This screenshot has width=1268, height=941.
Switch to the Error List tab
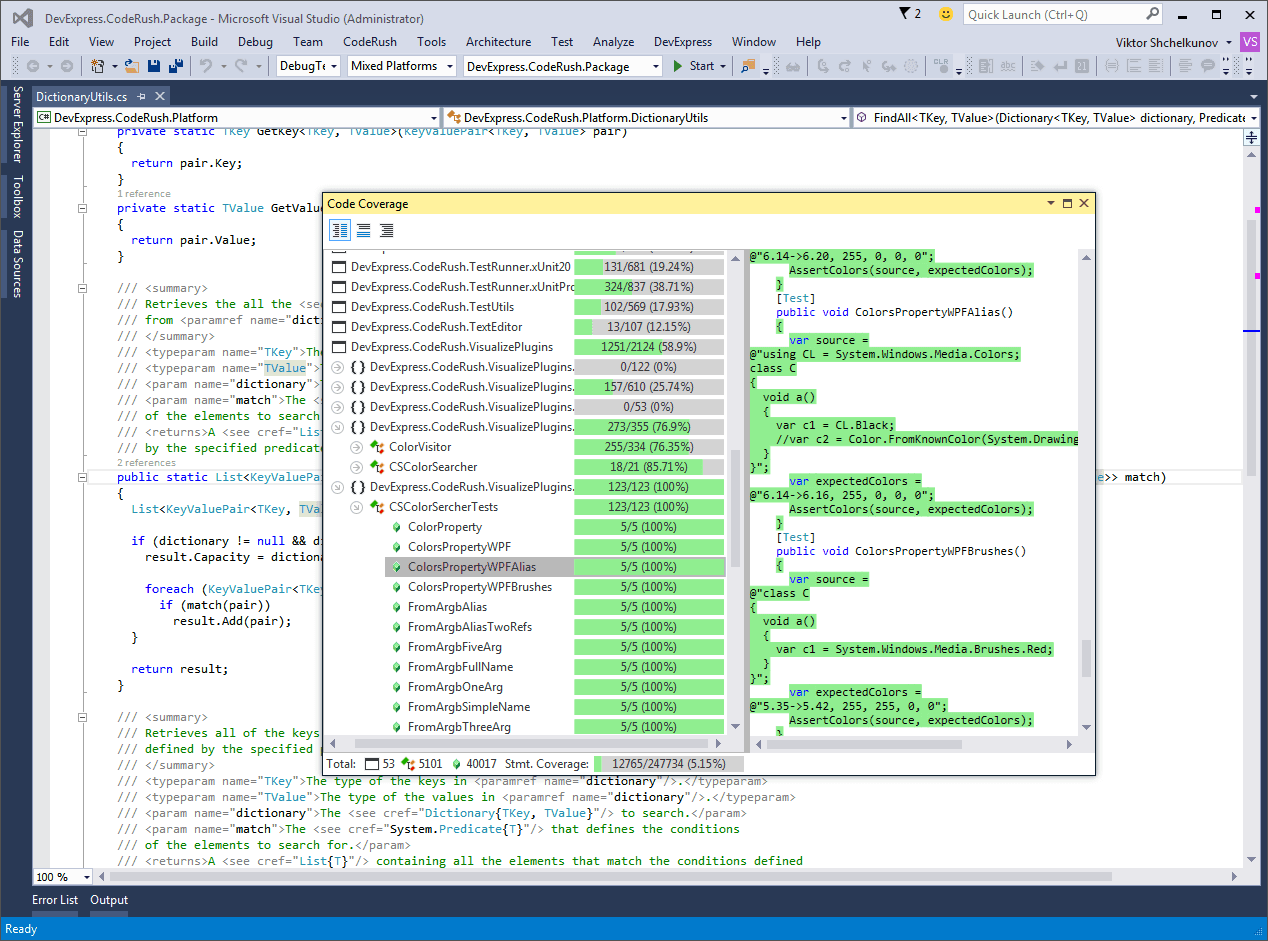(55, 900)
